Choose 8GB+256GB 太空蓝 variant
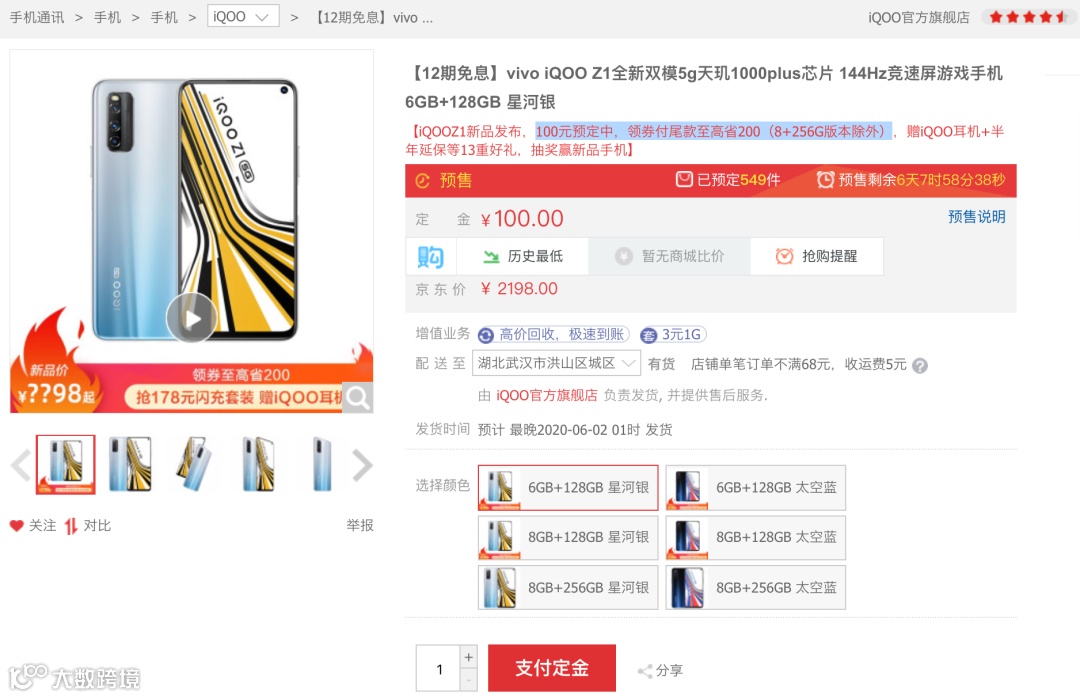Image resolution: width=1080 pixels, height=698 pixels. coord(756,588)
